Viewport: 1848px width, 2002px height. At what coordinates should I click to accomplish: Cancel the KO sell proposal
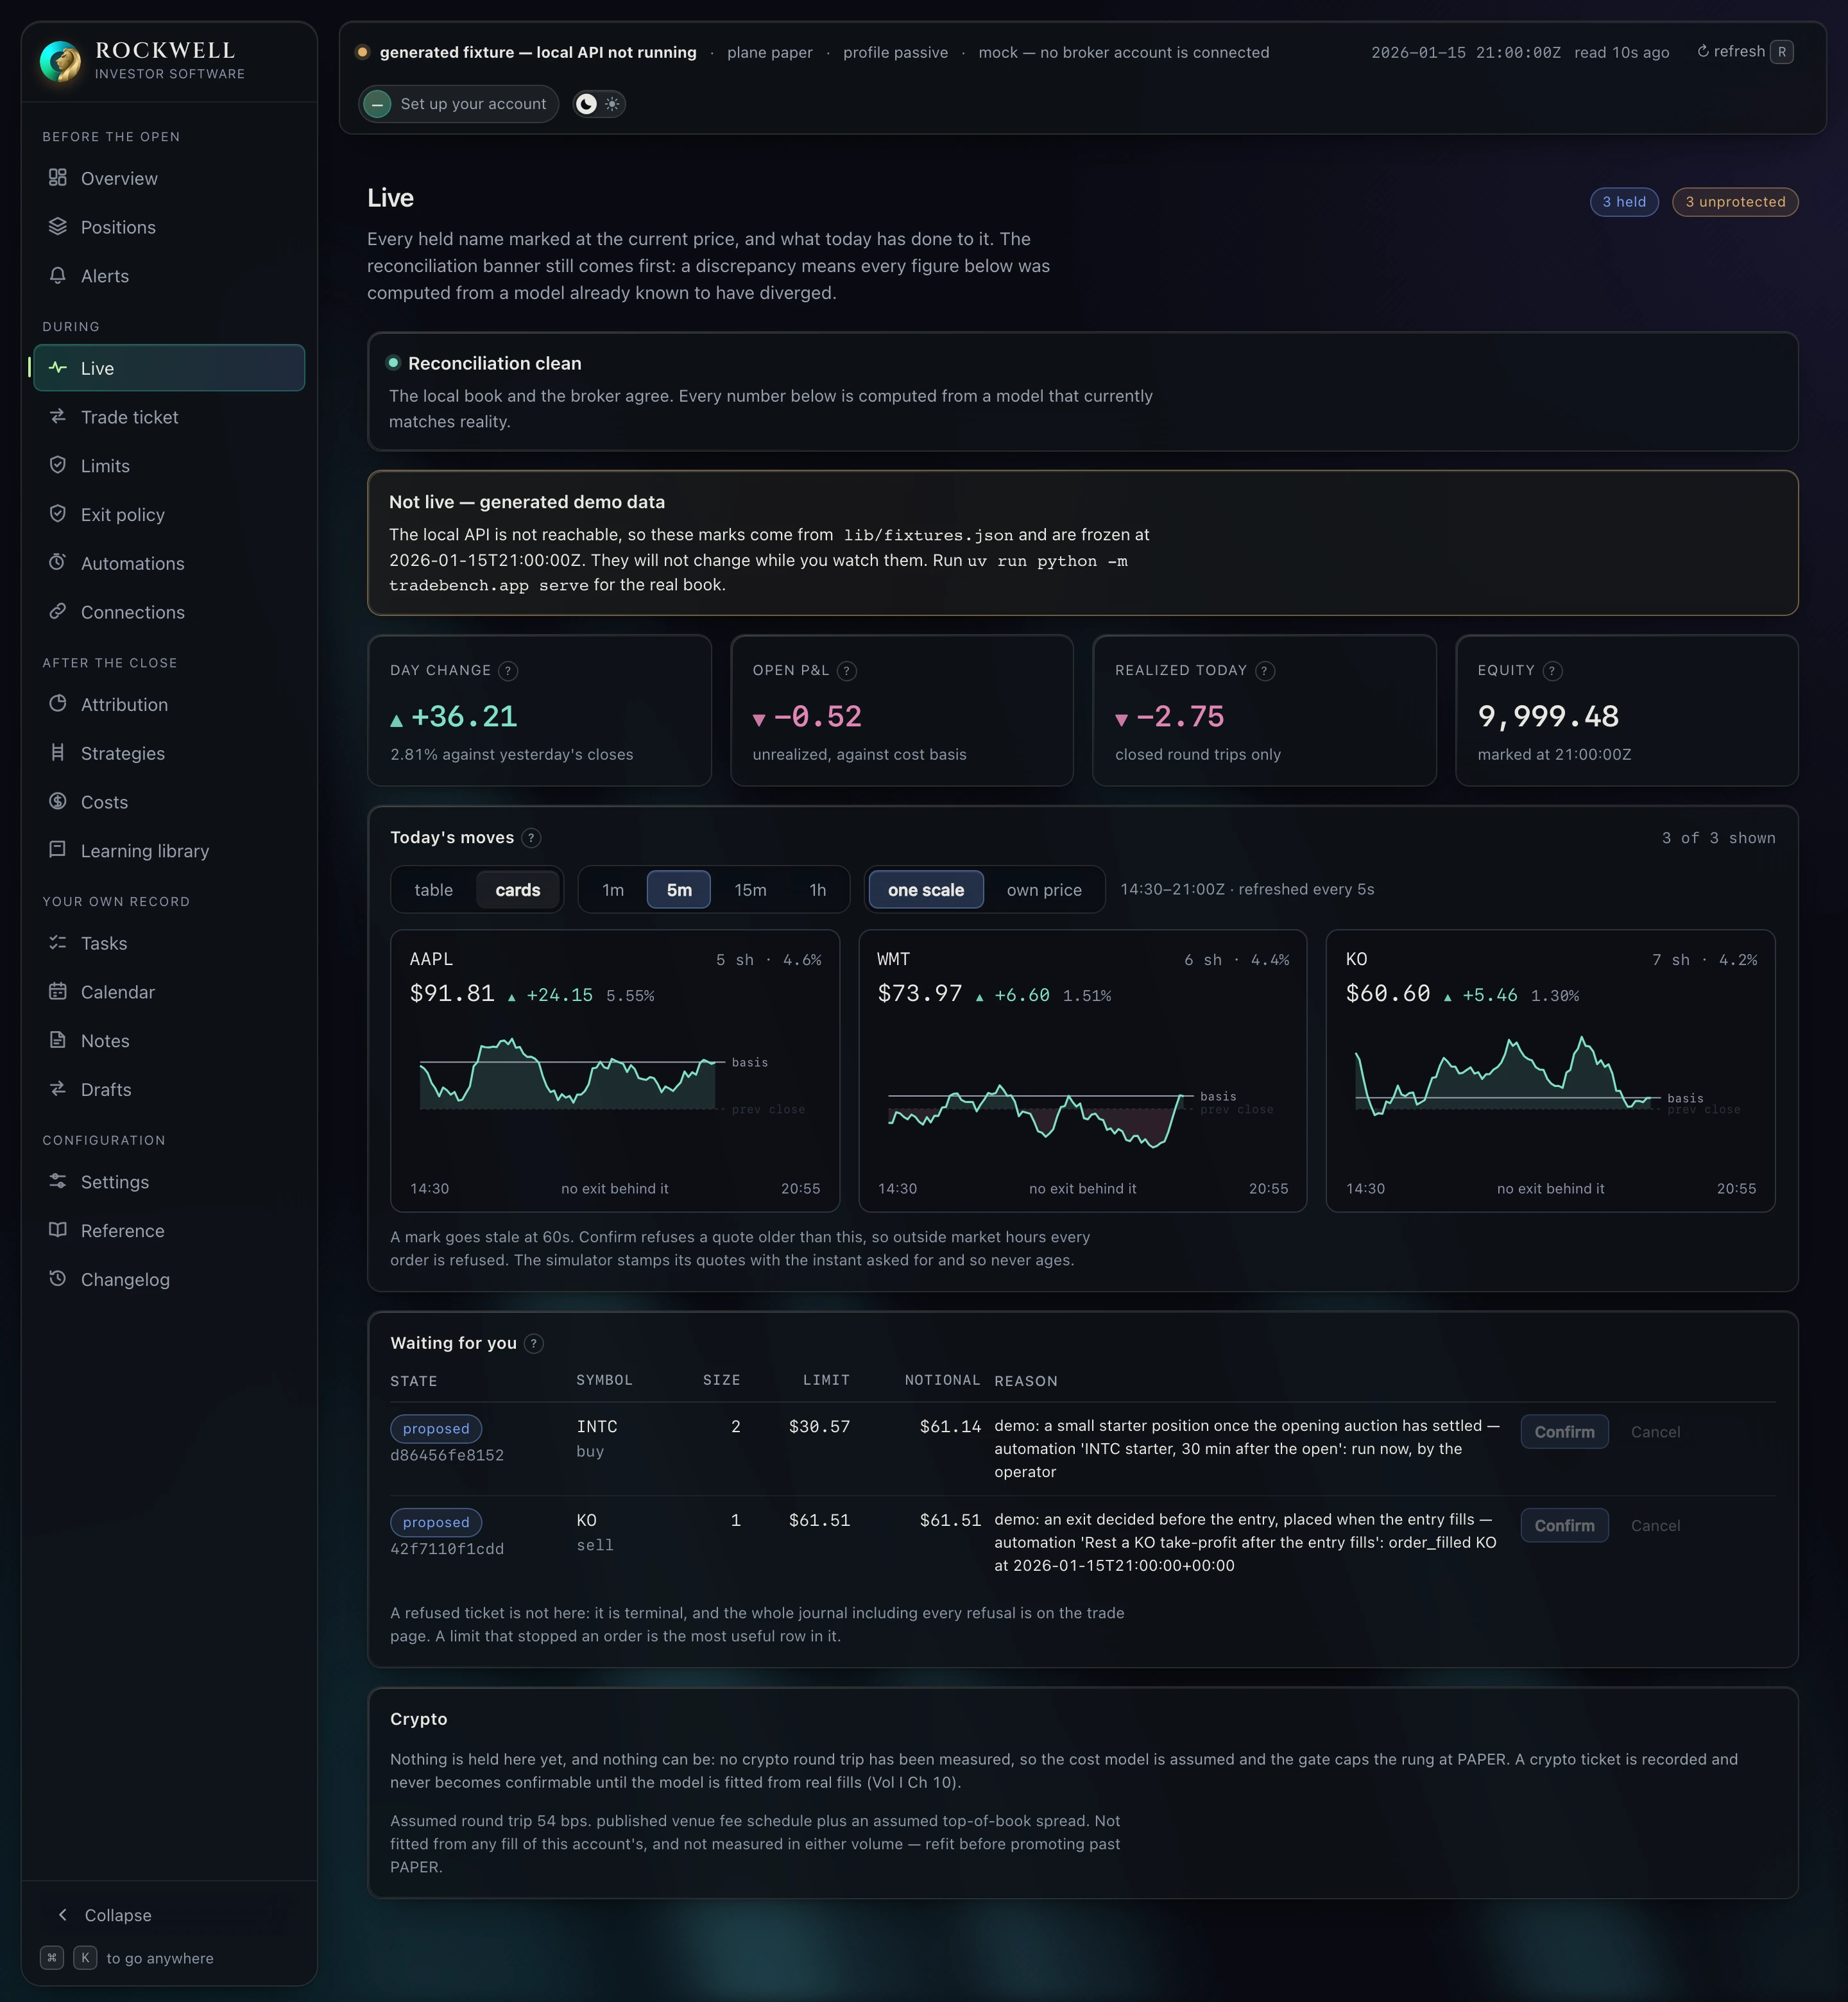pyautogui.click(x=1655, y=1525)
